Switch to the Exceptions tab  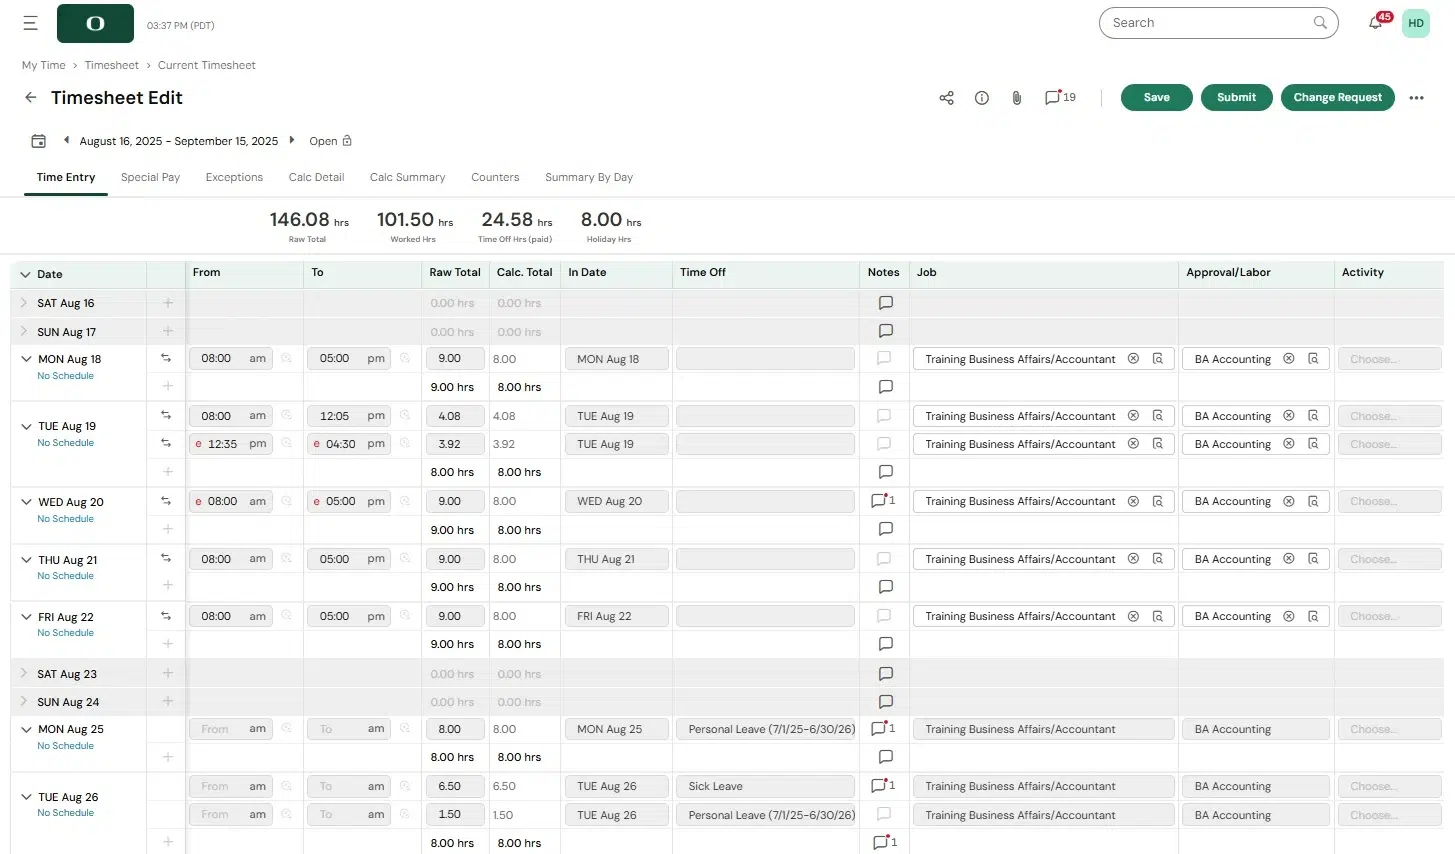click(x=234, y=177)
